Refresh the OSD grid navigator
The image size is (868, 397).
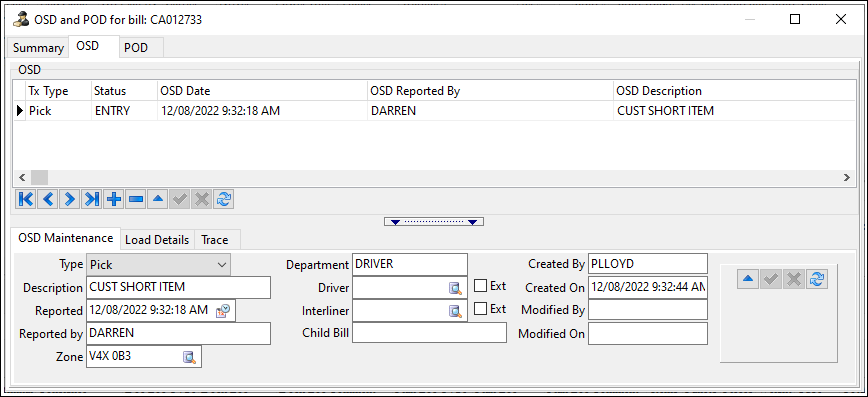click(x=224, y=199)
